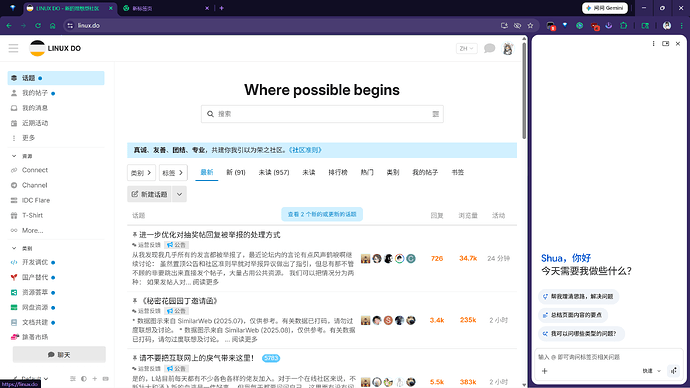The width and height of the screenshot is (690, 388).
Task: Expand 更多 in the sidebar
Action: point(28,138)
